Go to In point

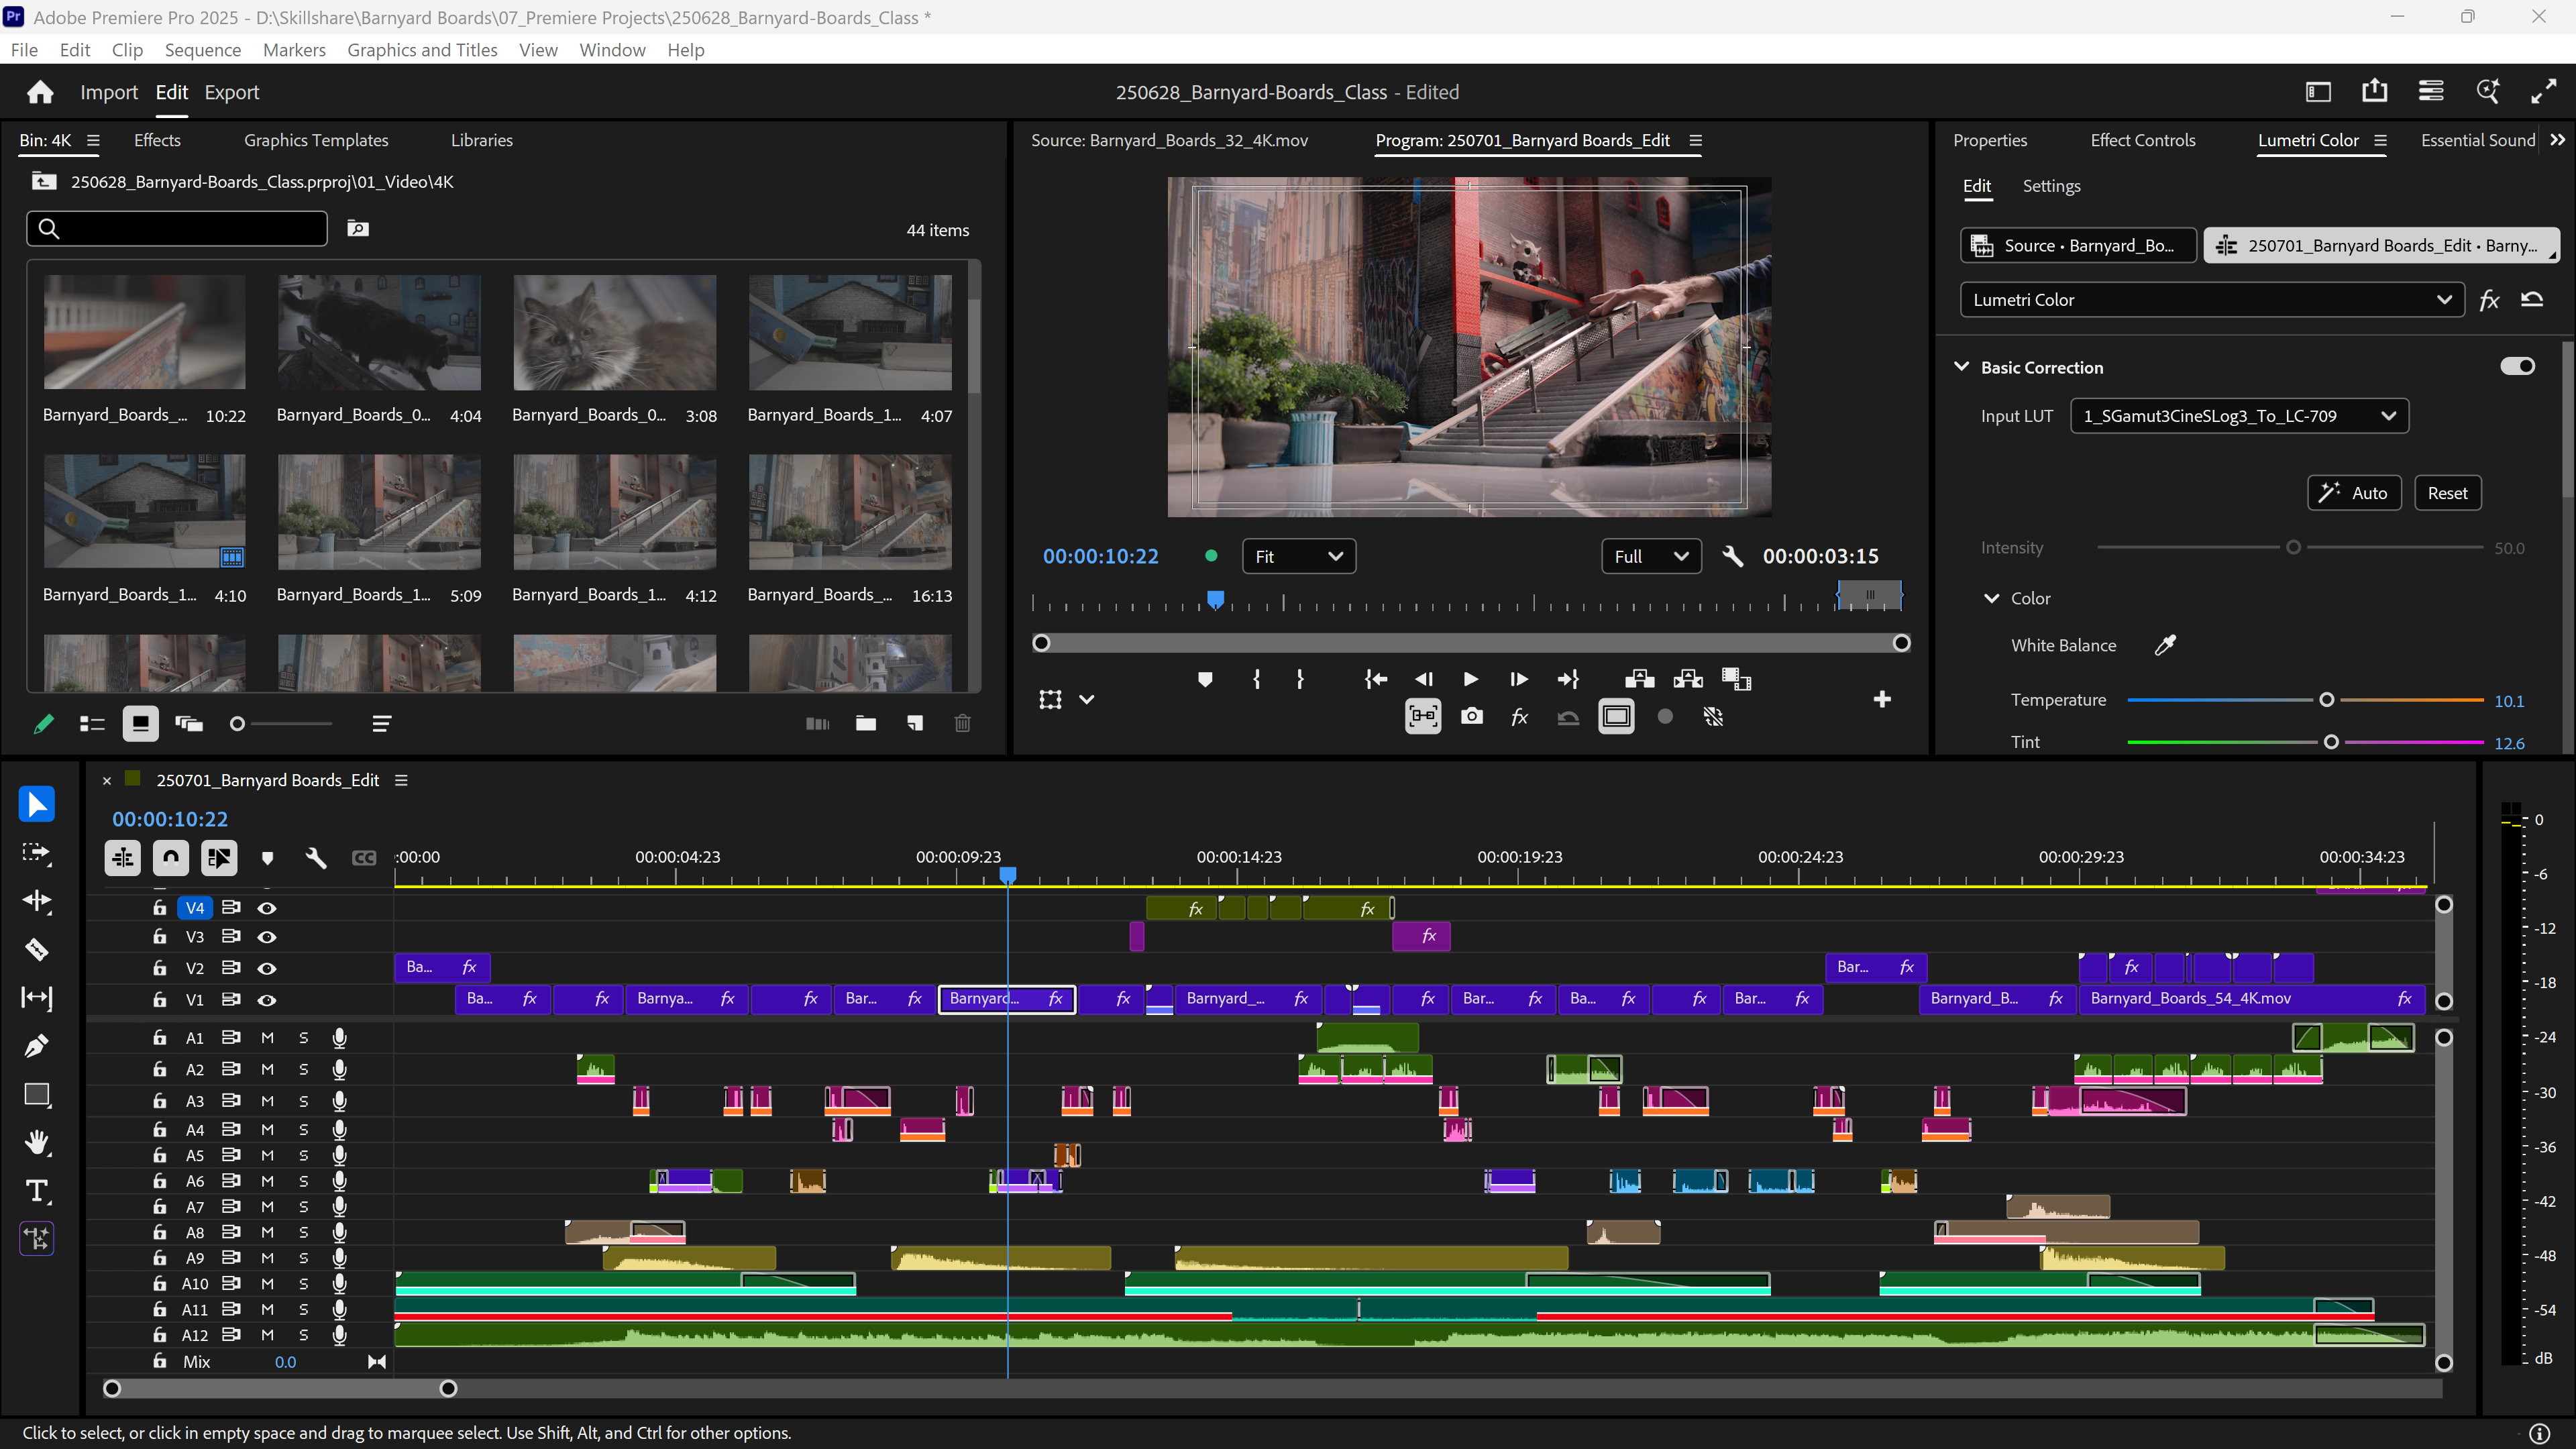click(x=1376, y=680)
